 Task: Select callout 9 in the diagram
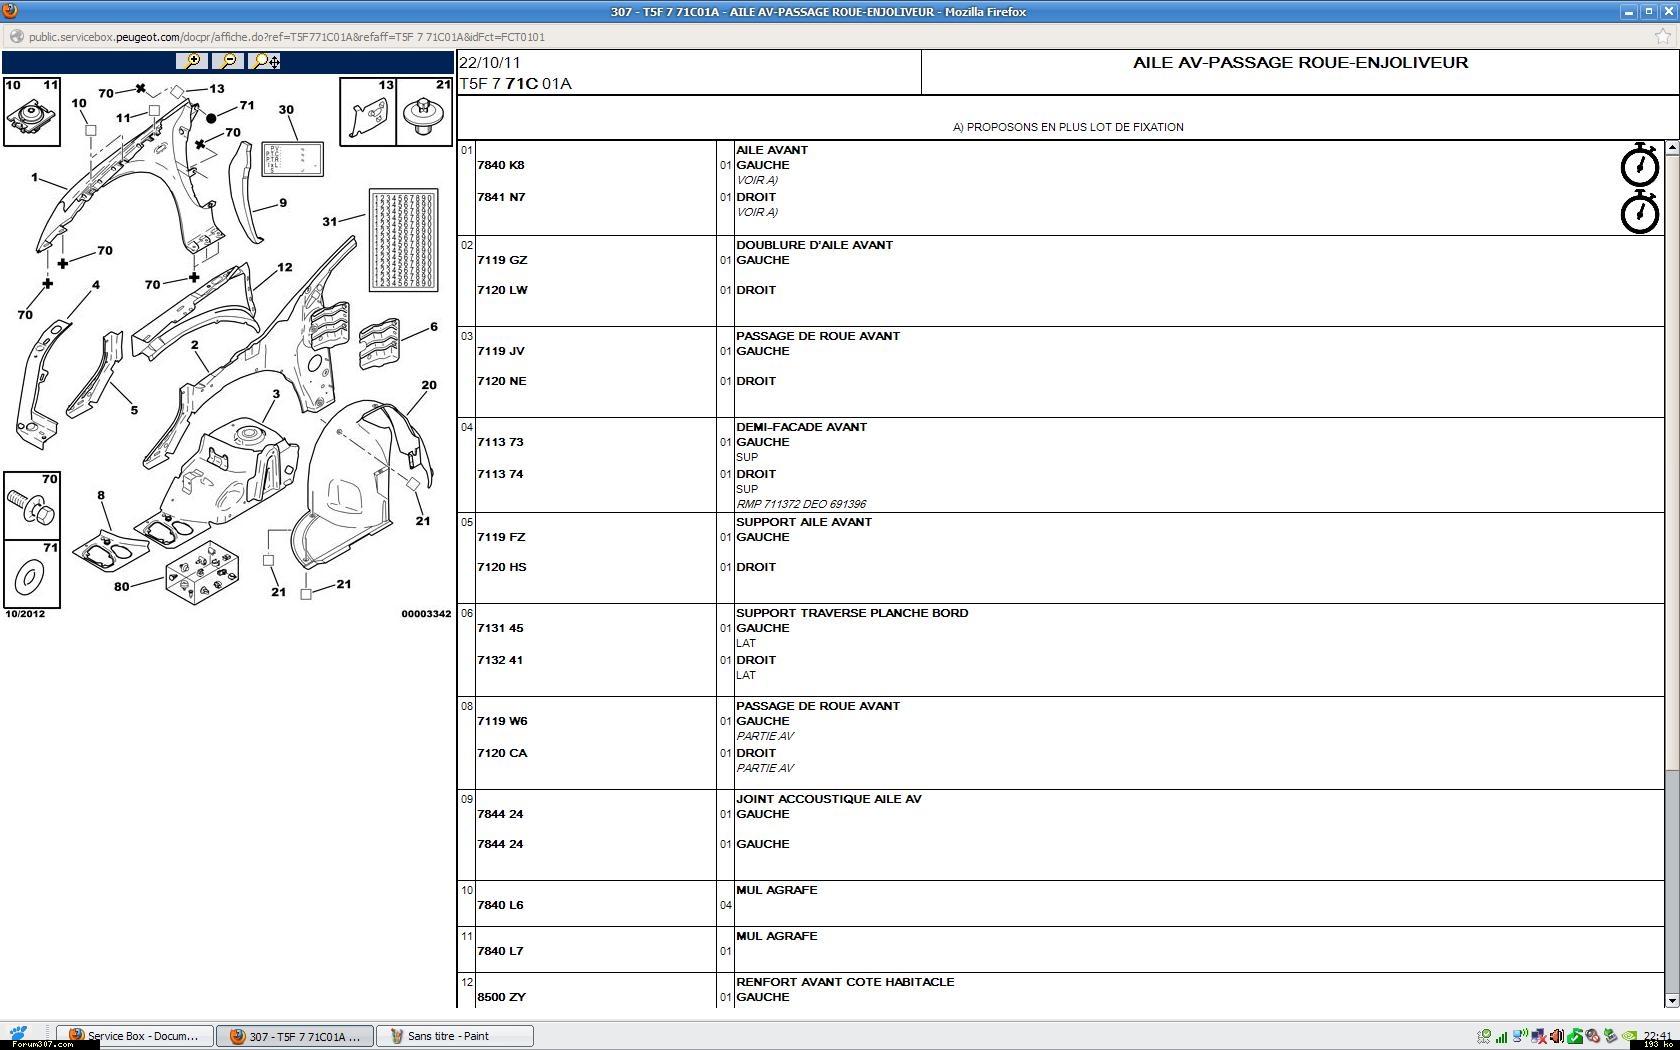point(283,203)
